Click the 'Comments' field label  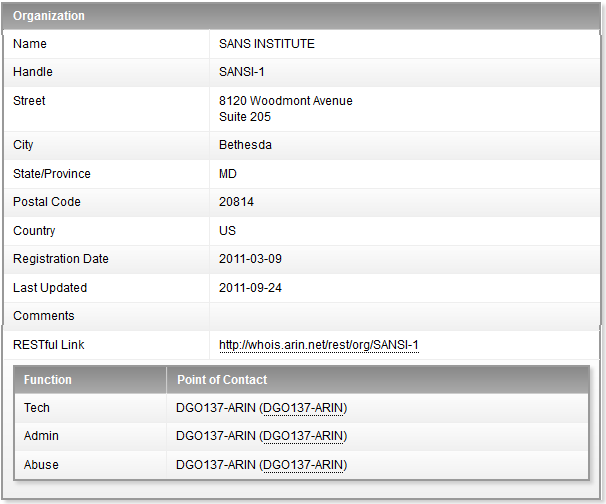(x=44, y=316)
